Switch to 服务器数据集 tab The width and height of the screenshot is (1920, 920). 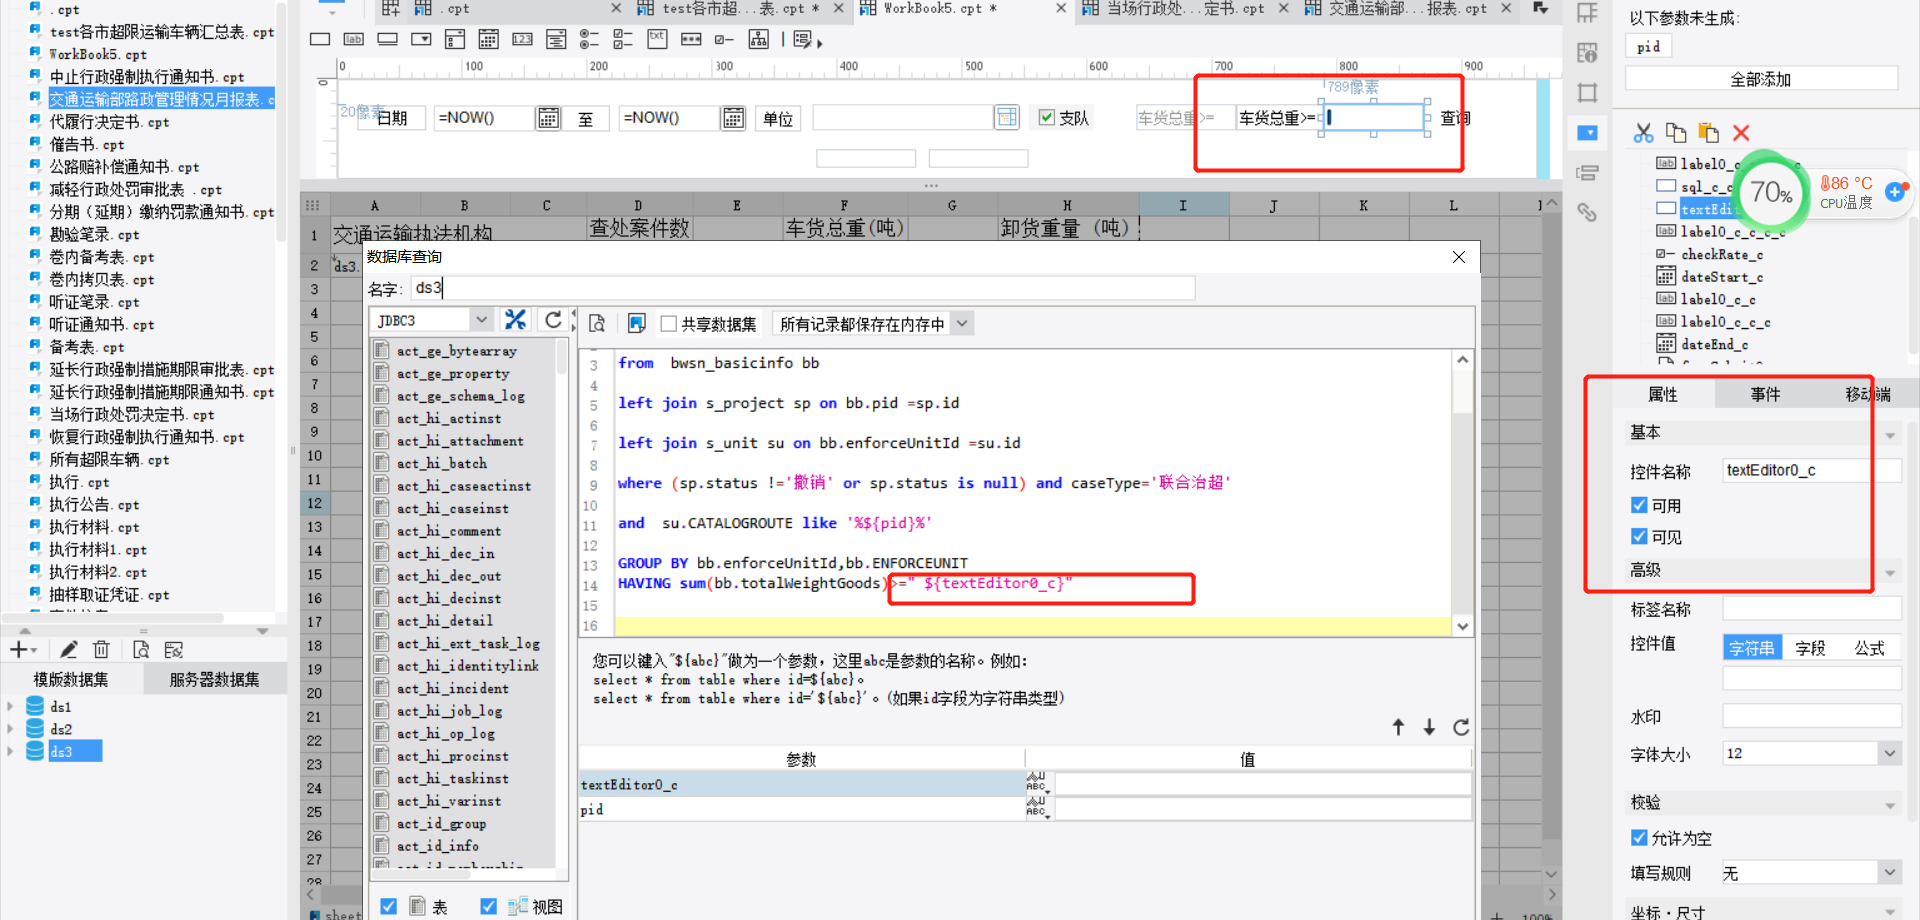pos(214,680)
